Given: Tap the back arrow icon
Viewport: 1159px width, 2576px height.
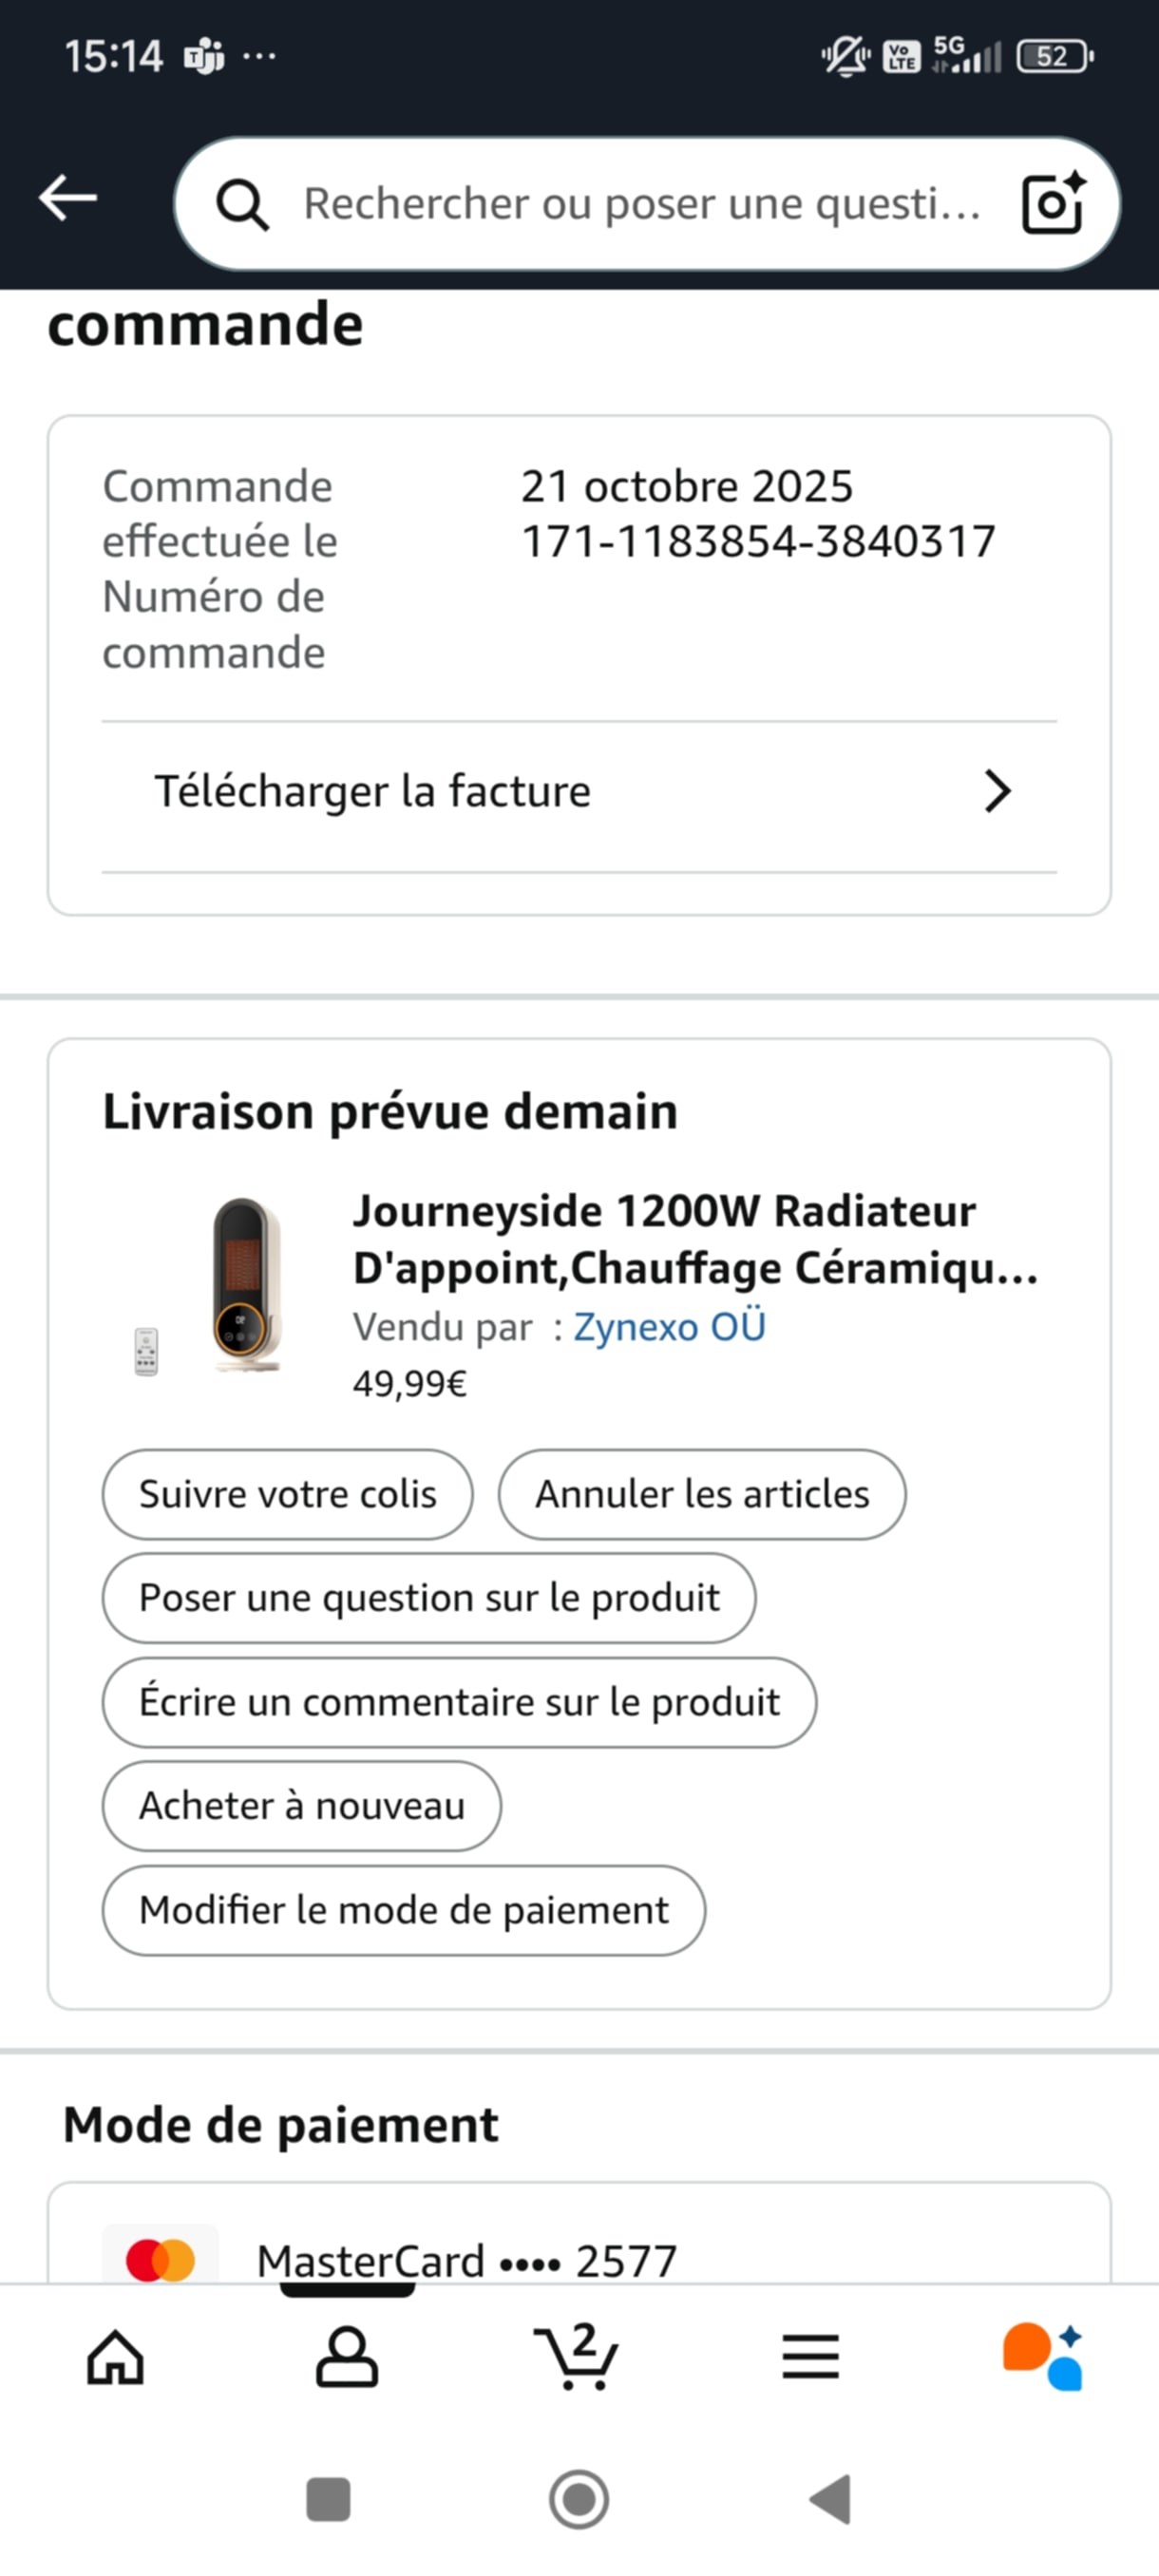Looking at the screenshot, I should tap(68, 198).
